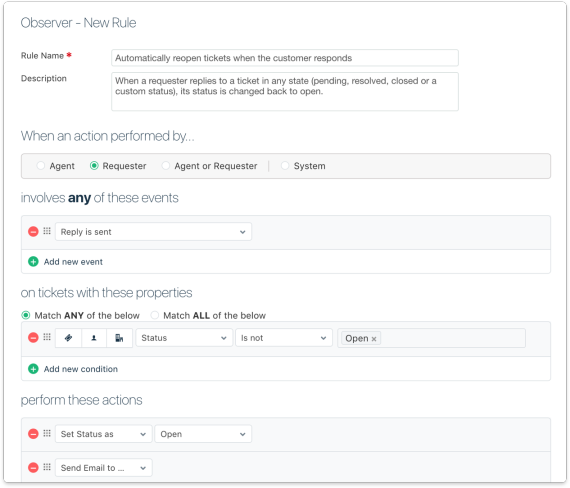Click the green plus beside Add new condition
Image resolution: width=570 pixels, height=488 pixels.
coord(33,369)
